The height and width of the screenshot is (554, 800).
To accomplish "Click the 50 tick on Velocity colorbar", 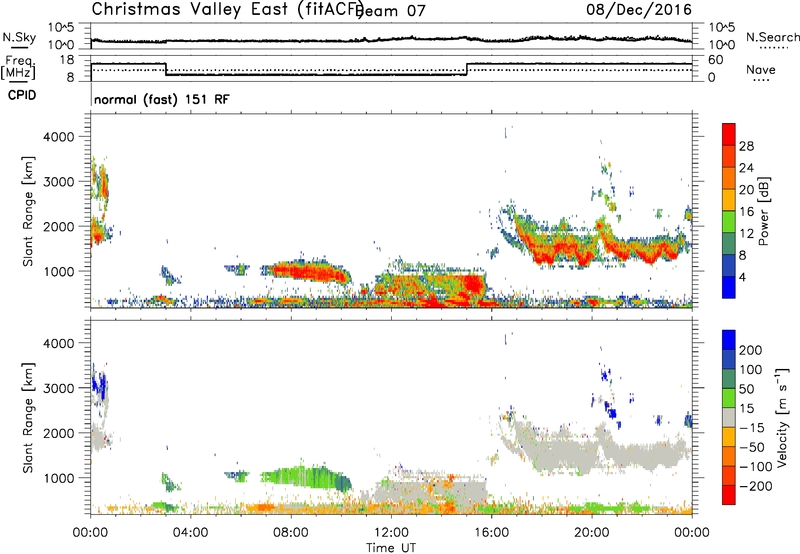I will click(746, 389).
